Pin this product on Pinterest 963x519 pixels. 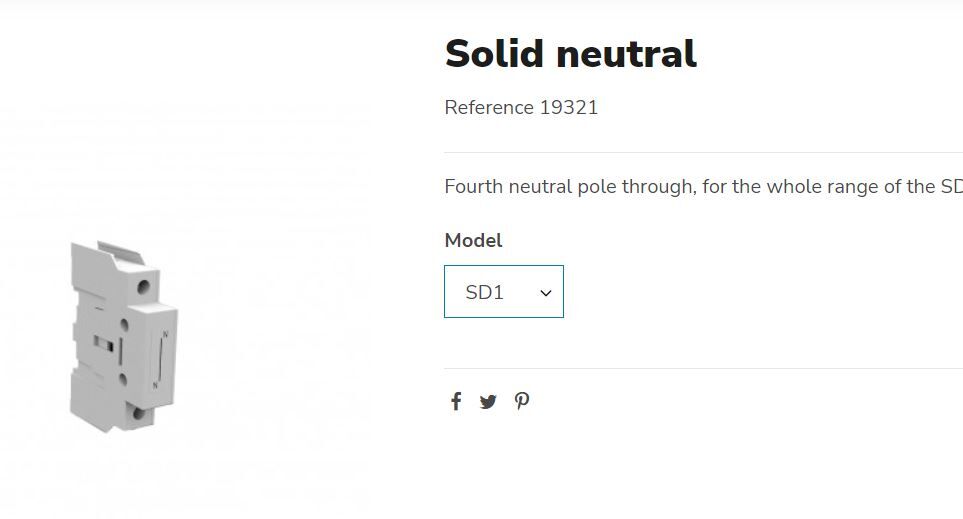[x=522, y=401]
